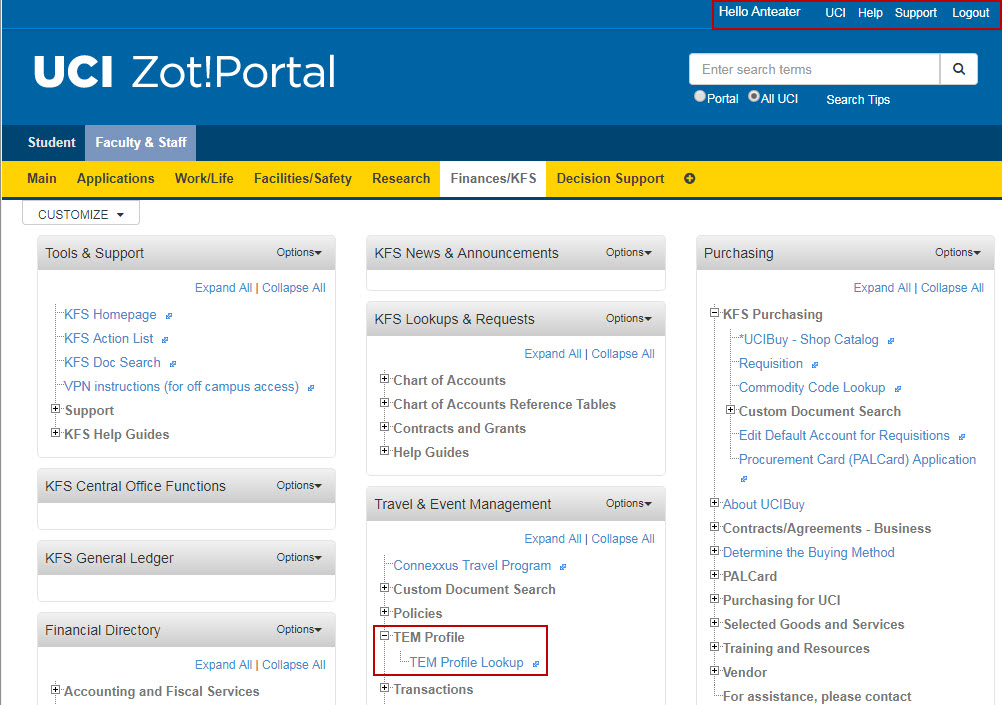Click the Enter search terms field
Image resolution: width=1002 pixels, height=705 pixels.
[x=815, y=69]
